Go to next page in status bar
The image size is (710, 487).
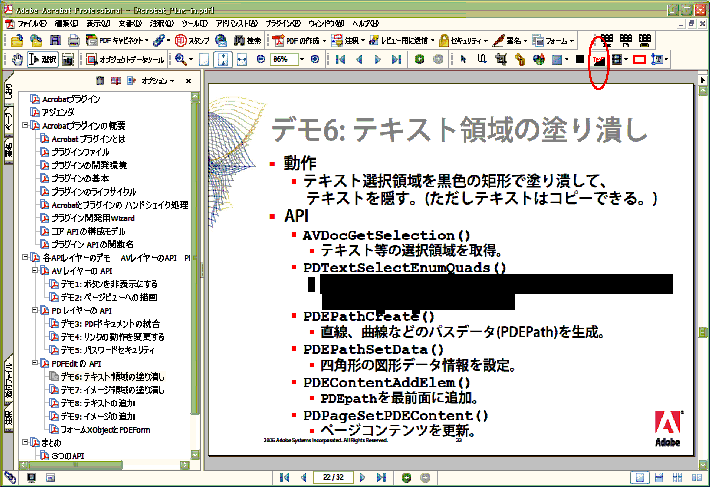click(x=362, y=477)
